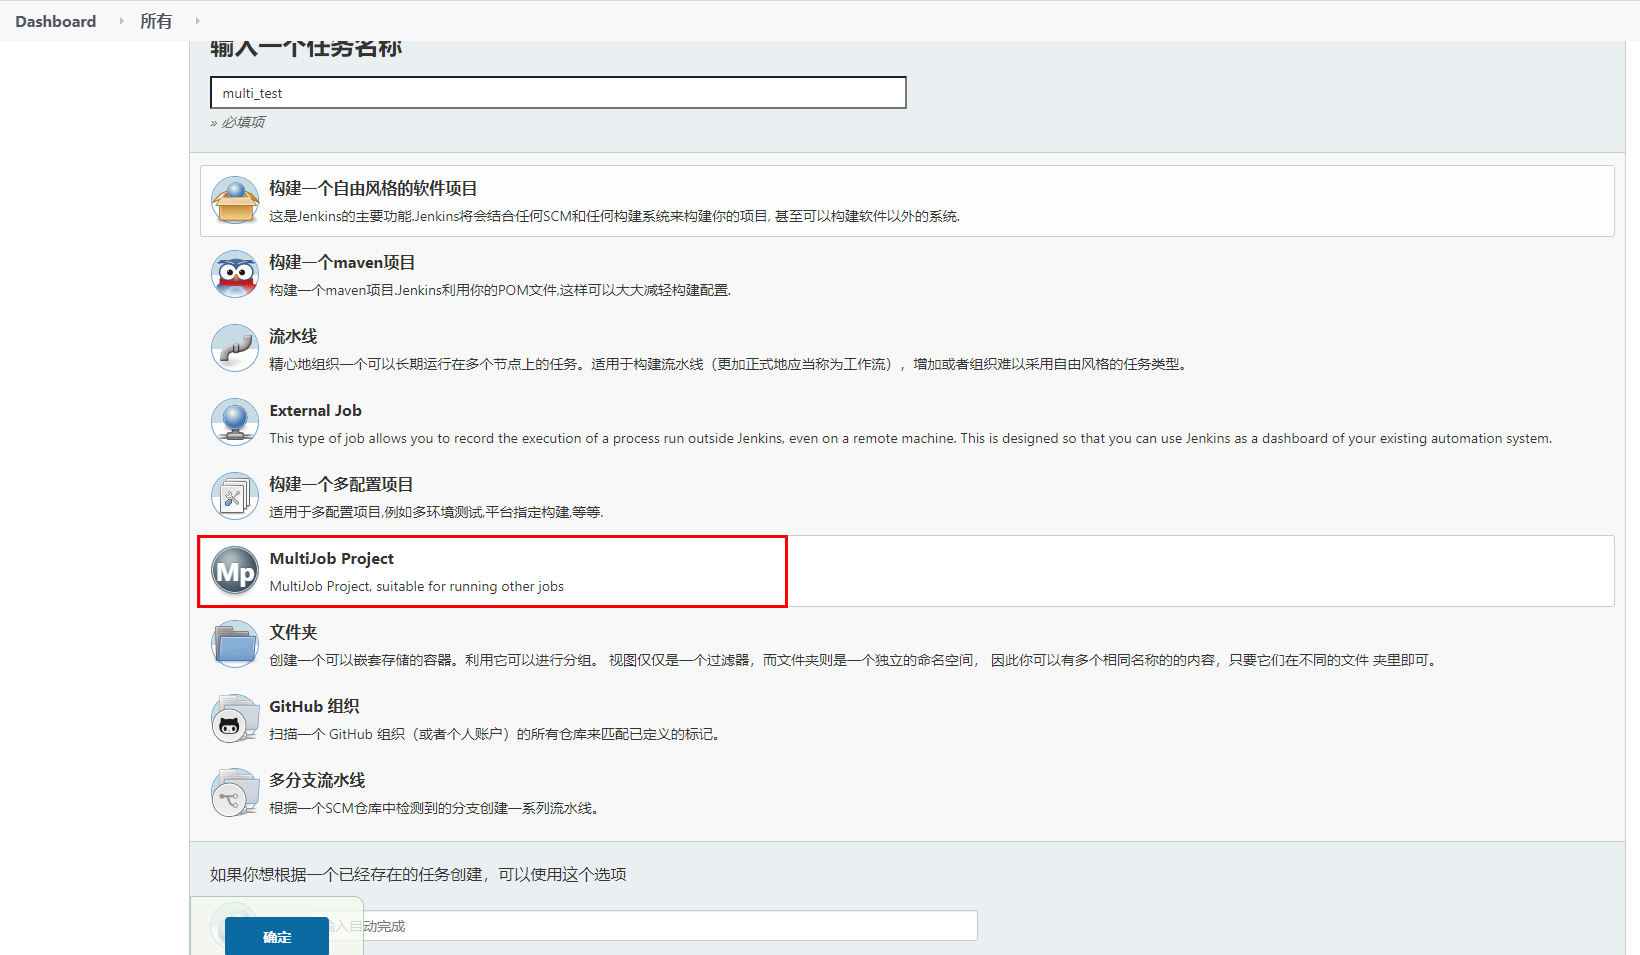The image size is (1640, 955).
Task: Select the 'GitHub 组织' title
Action: click(x=314, y=706)
